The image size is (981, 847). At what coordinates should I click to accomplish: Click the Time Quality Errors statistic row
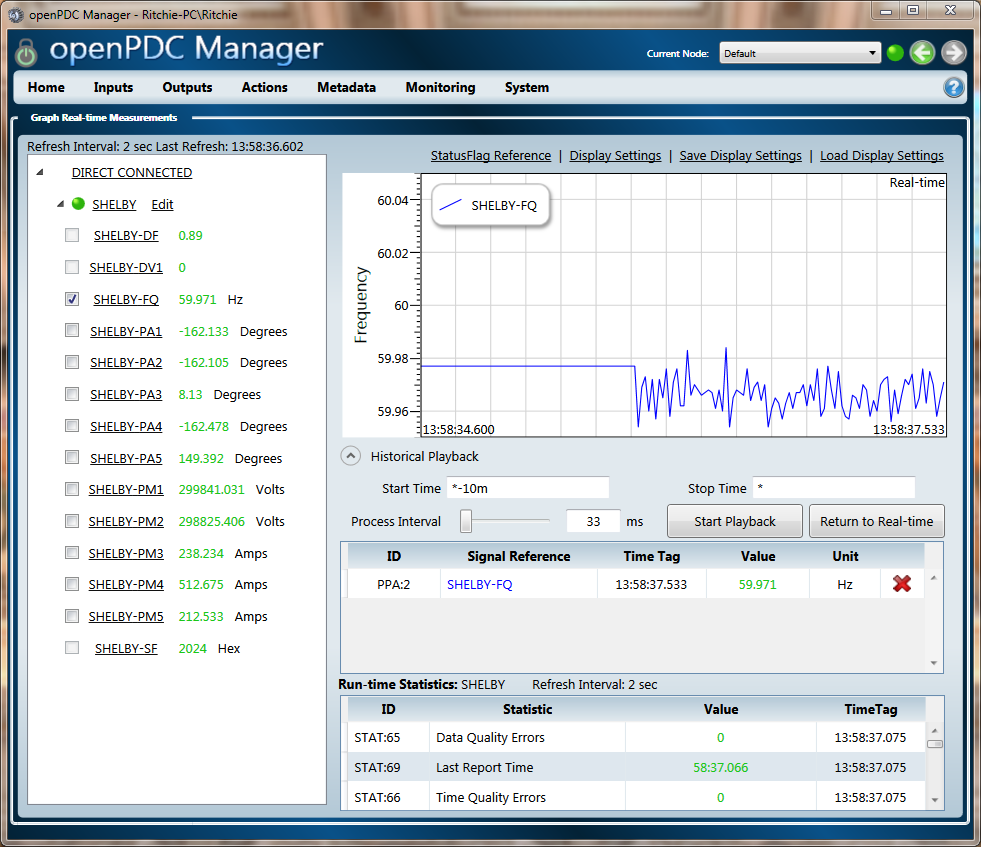636,796
